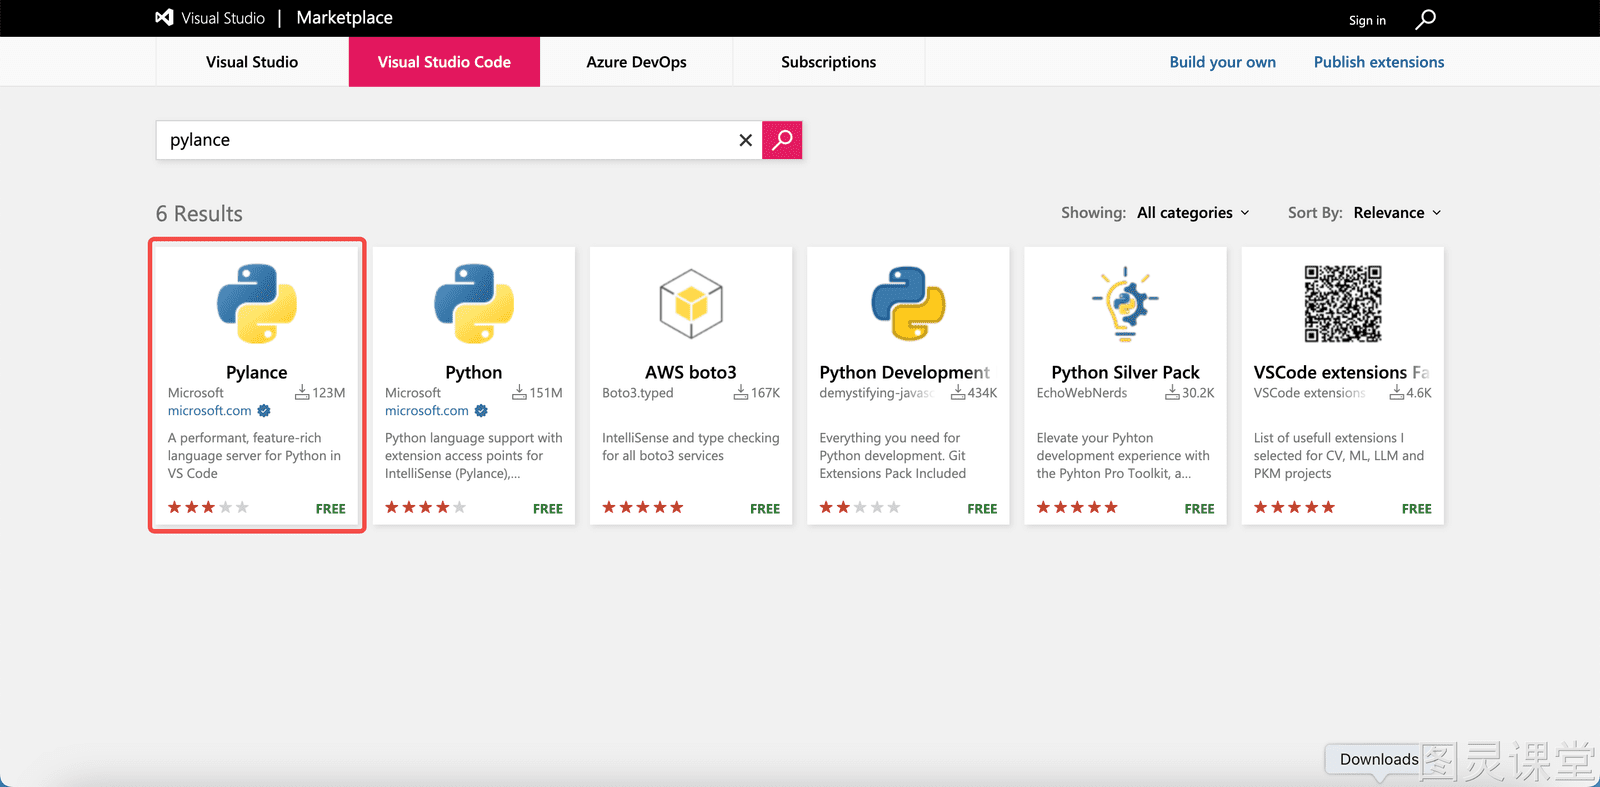Click Python Development's 434K download icon
The width and height of the screenshot is (1600, 787).
958,393
